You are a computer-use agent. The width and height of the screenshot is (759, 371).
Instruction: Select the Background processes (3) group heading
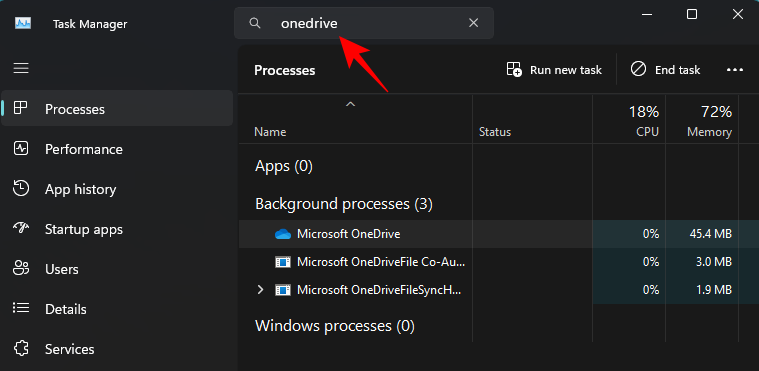pyautogui.click(x=344, y=204)
